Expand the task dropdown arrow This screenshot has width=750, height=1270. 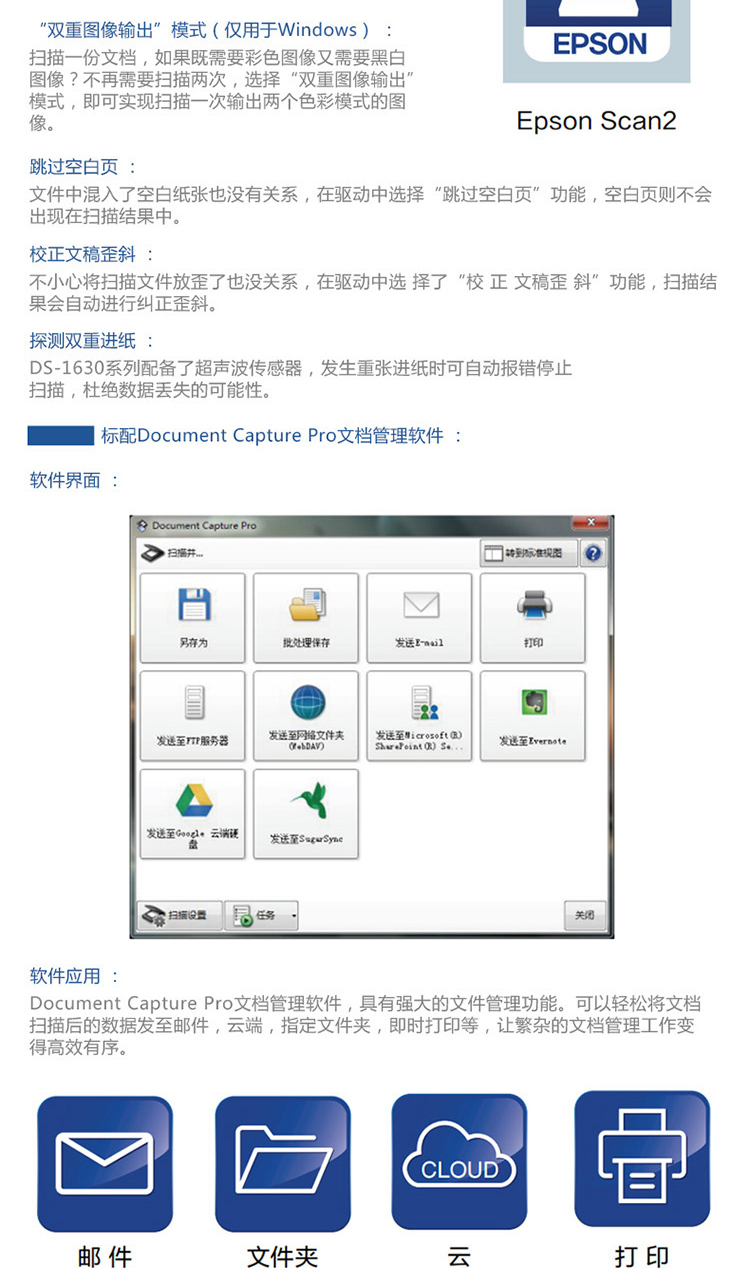coord(293,915)
